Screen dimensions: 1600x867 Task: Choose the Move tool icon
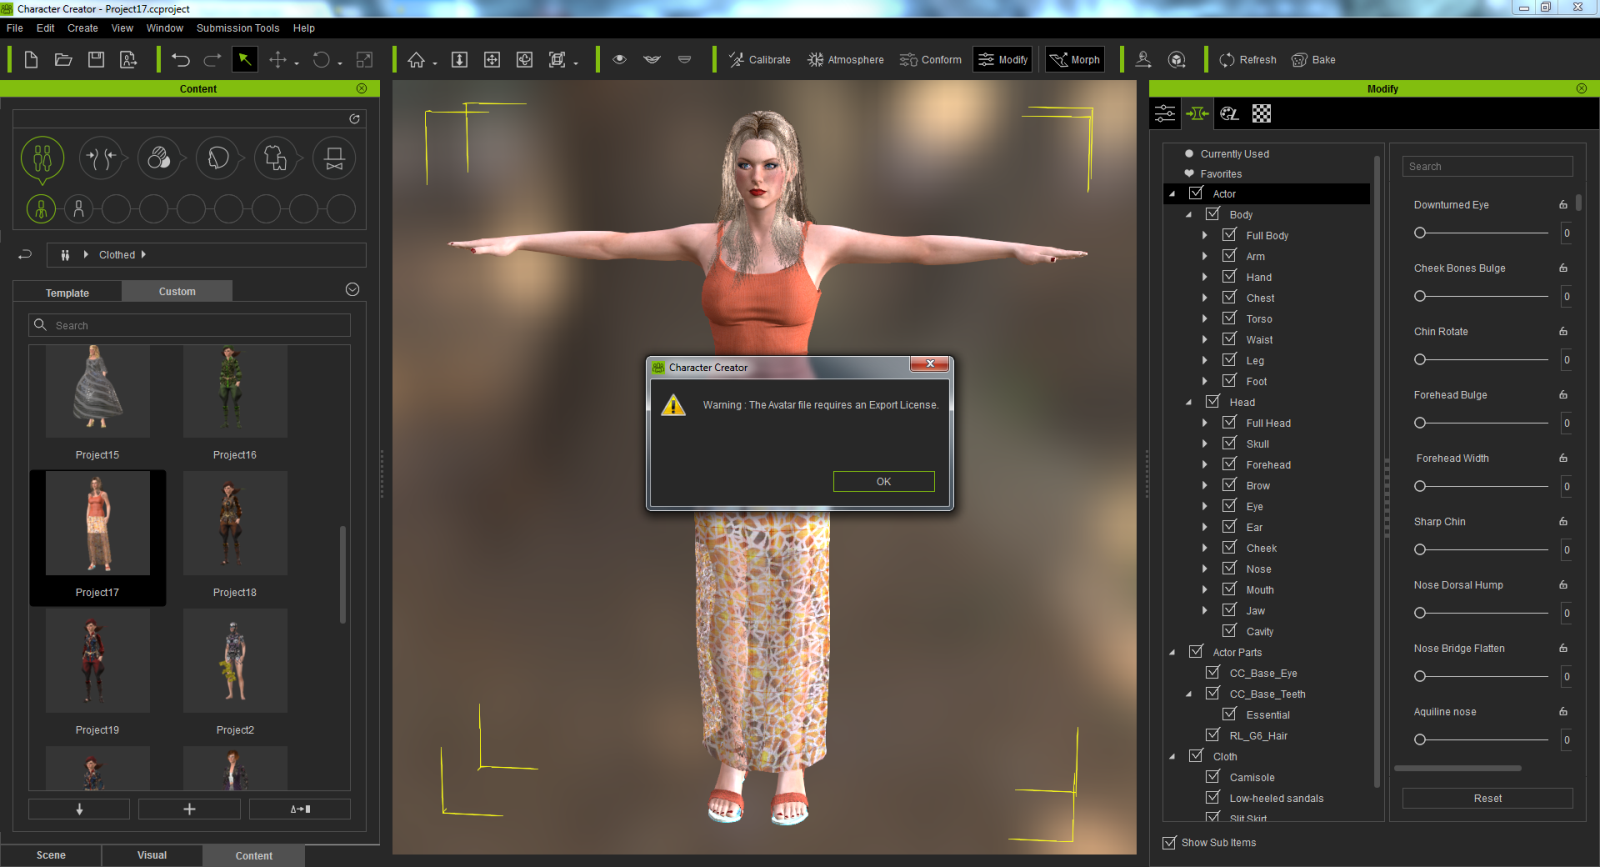[277, 60]
